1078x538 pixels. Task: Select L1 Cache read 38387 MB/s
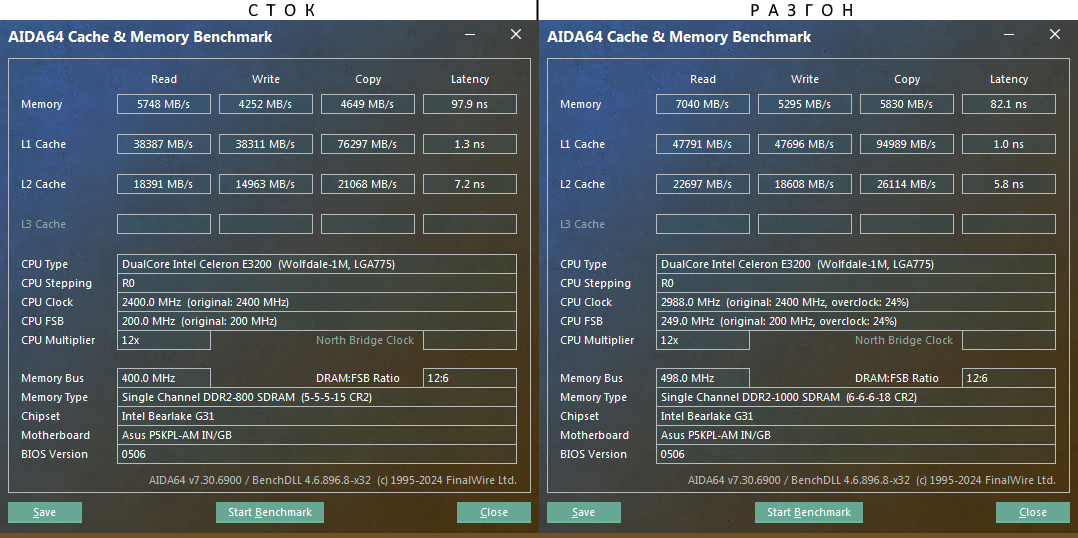point(164,144)
